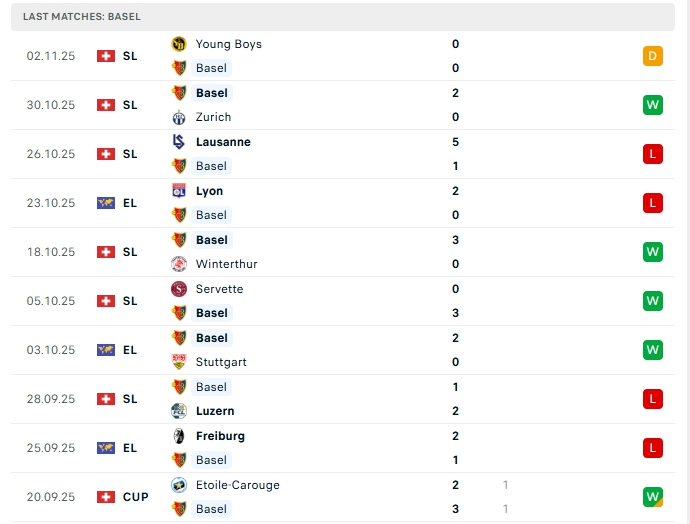Screen dimensions: 690x524
Task: Click the Last Matches: Basel header
Action: pyautogui.click(x=82, y=17)
